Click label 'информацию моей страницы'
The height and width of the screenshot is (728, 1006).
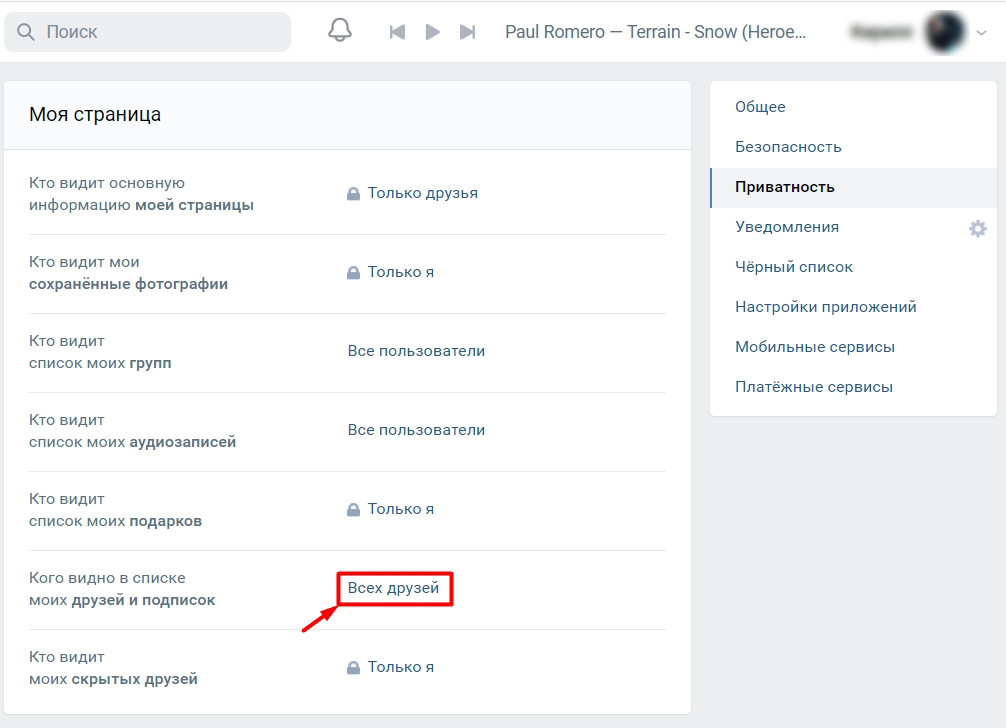click(141, 205)
